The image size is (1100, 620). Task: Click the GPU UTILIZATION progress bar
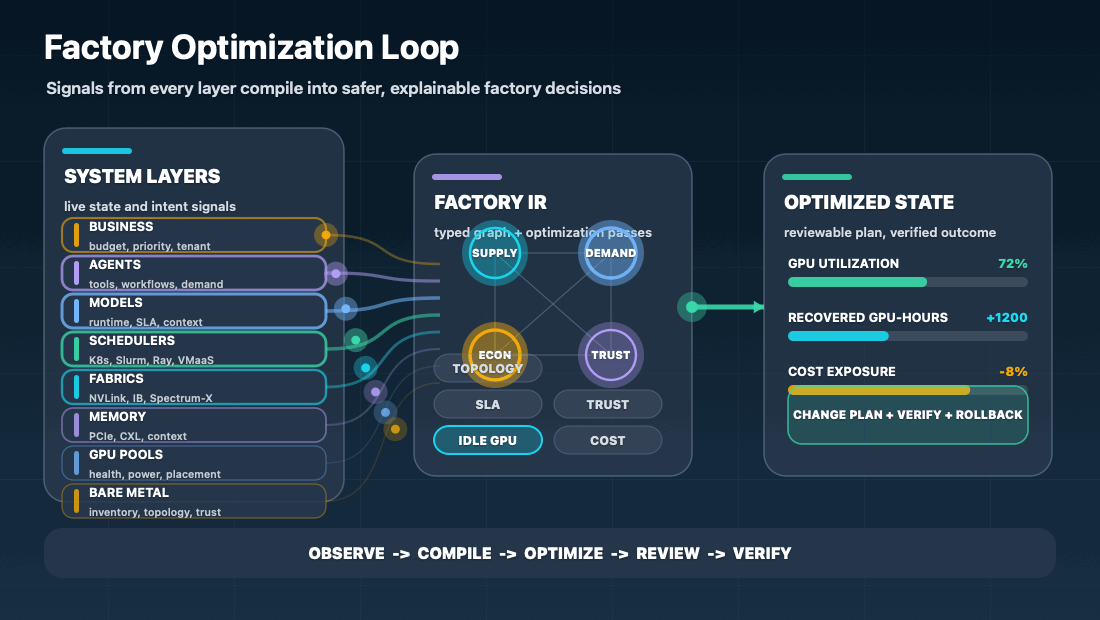pyautogui.click(x=908, y=282)
